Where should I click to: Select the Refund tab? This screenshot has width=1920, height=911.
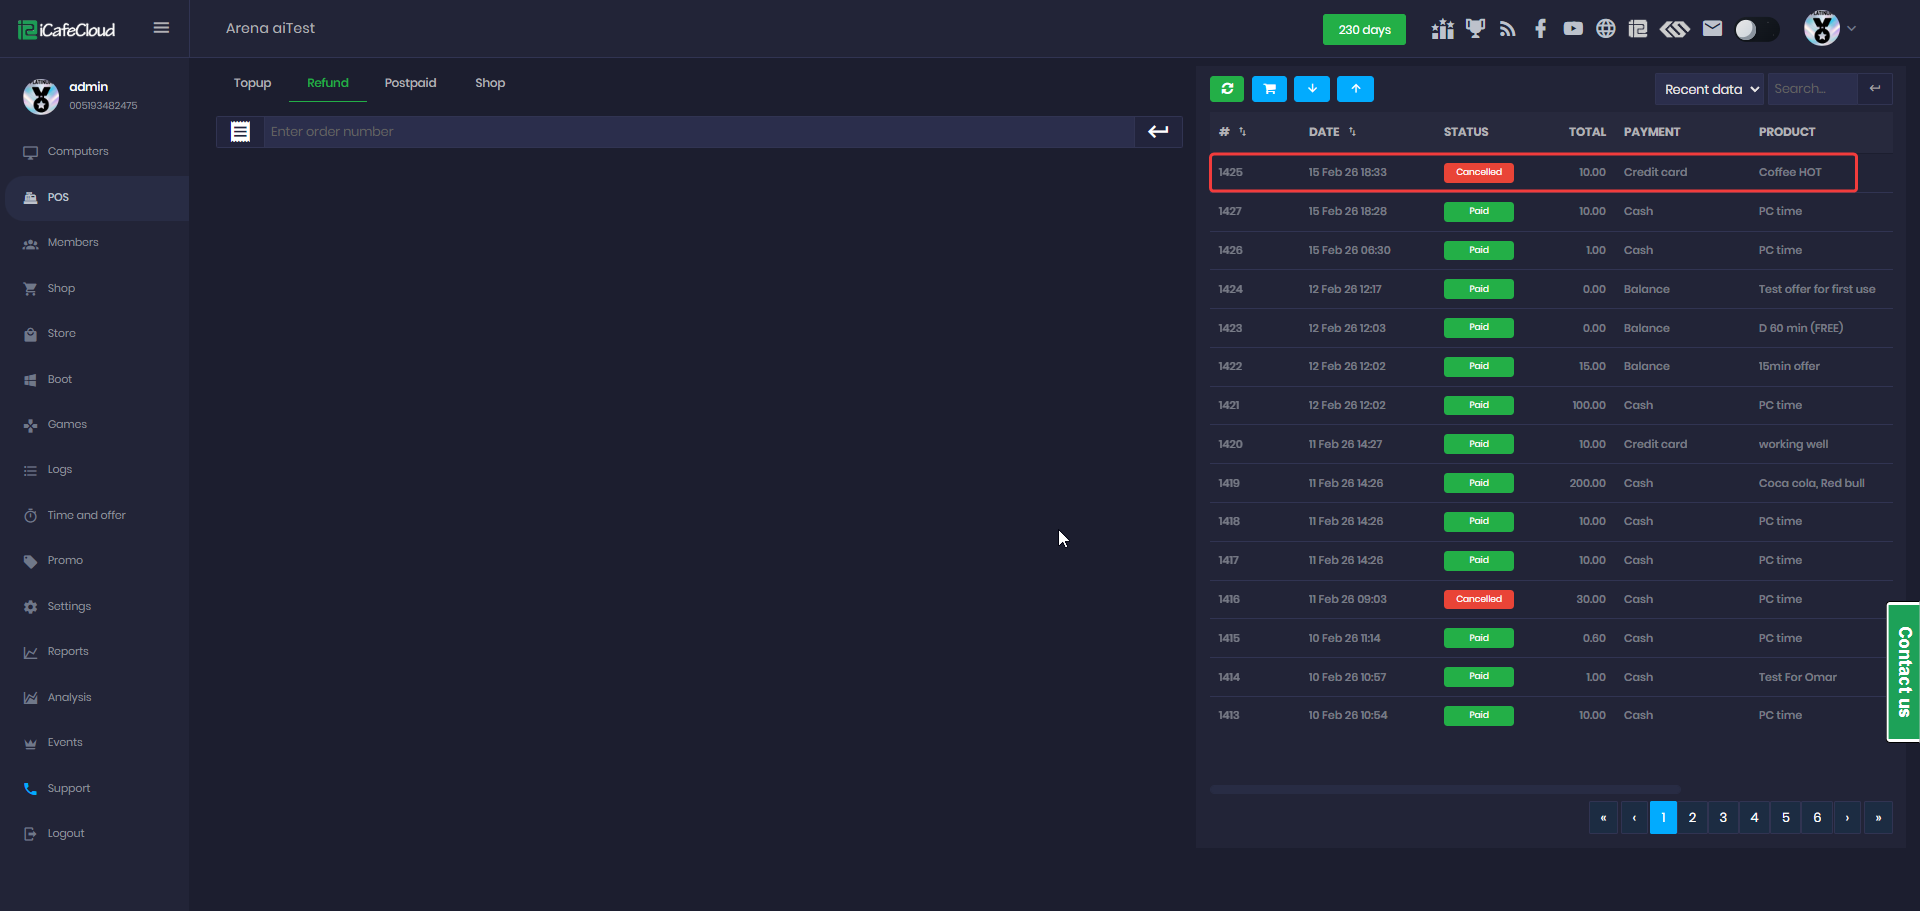tap(328, 83)
